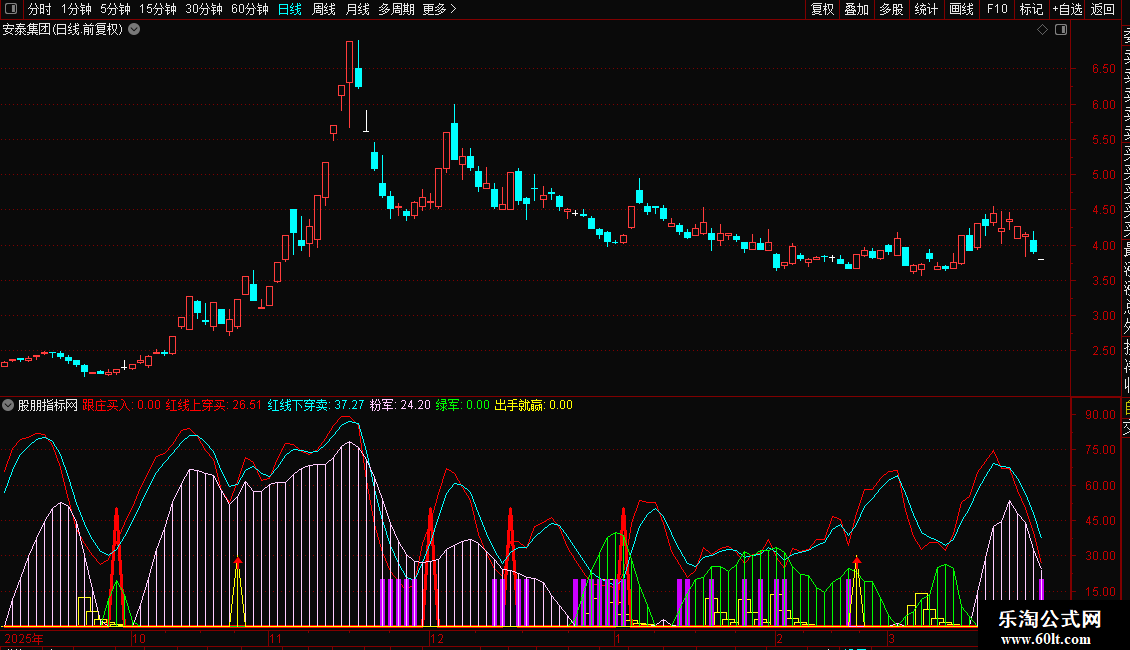Click the 90.00 indicator axis label
Screen dimensions: 1130x650
1100,415
